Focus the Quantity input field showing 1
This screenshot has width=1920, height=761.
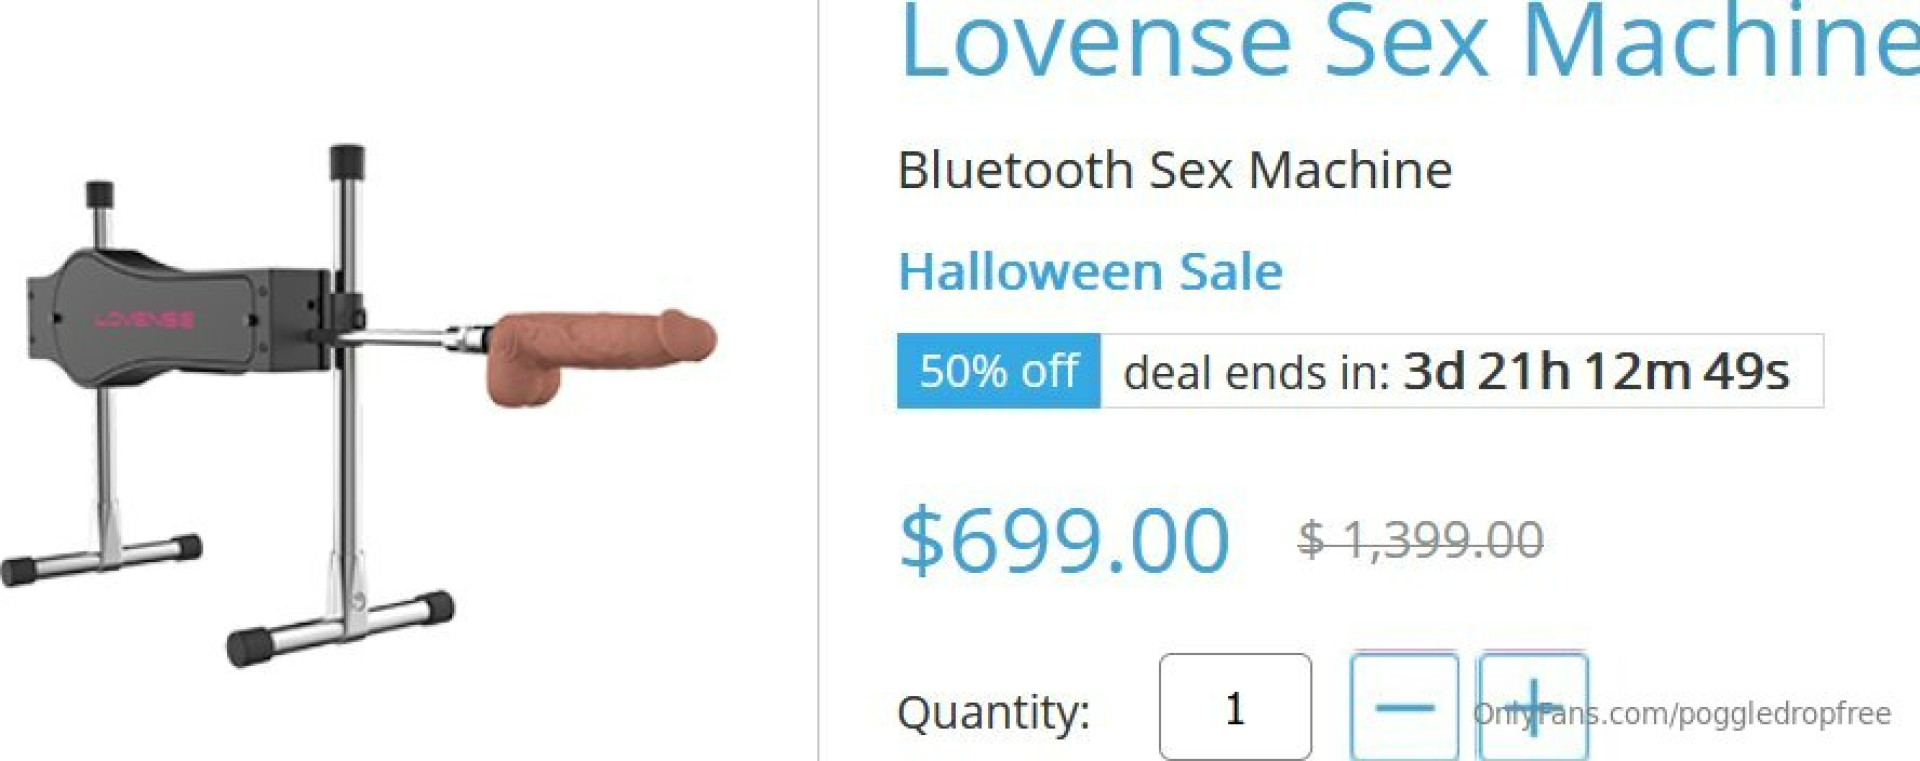click(1235, 707)
